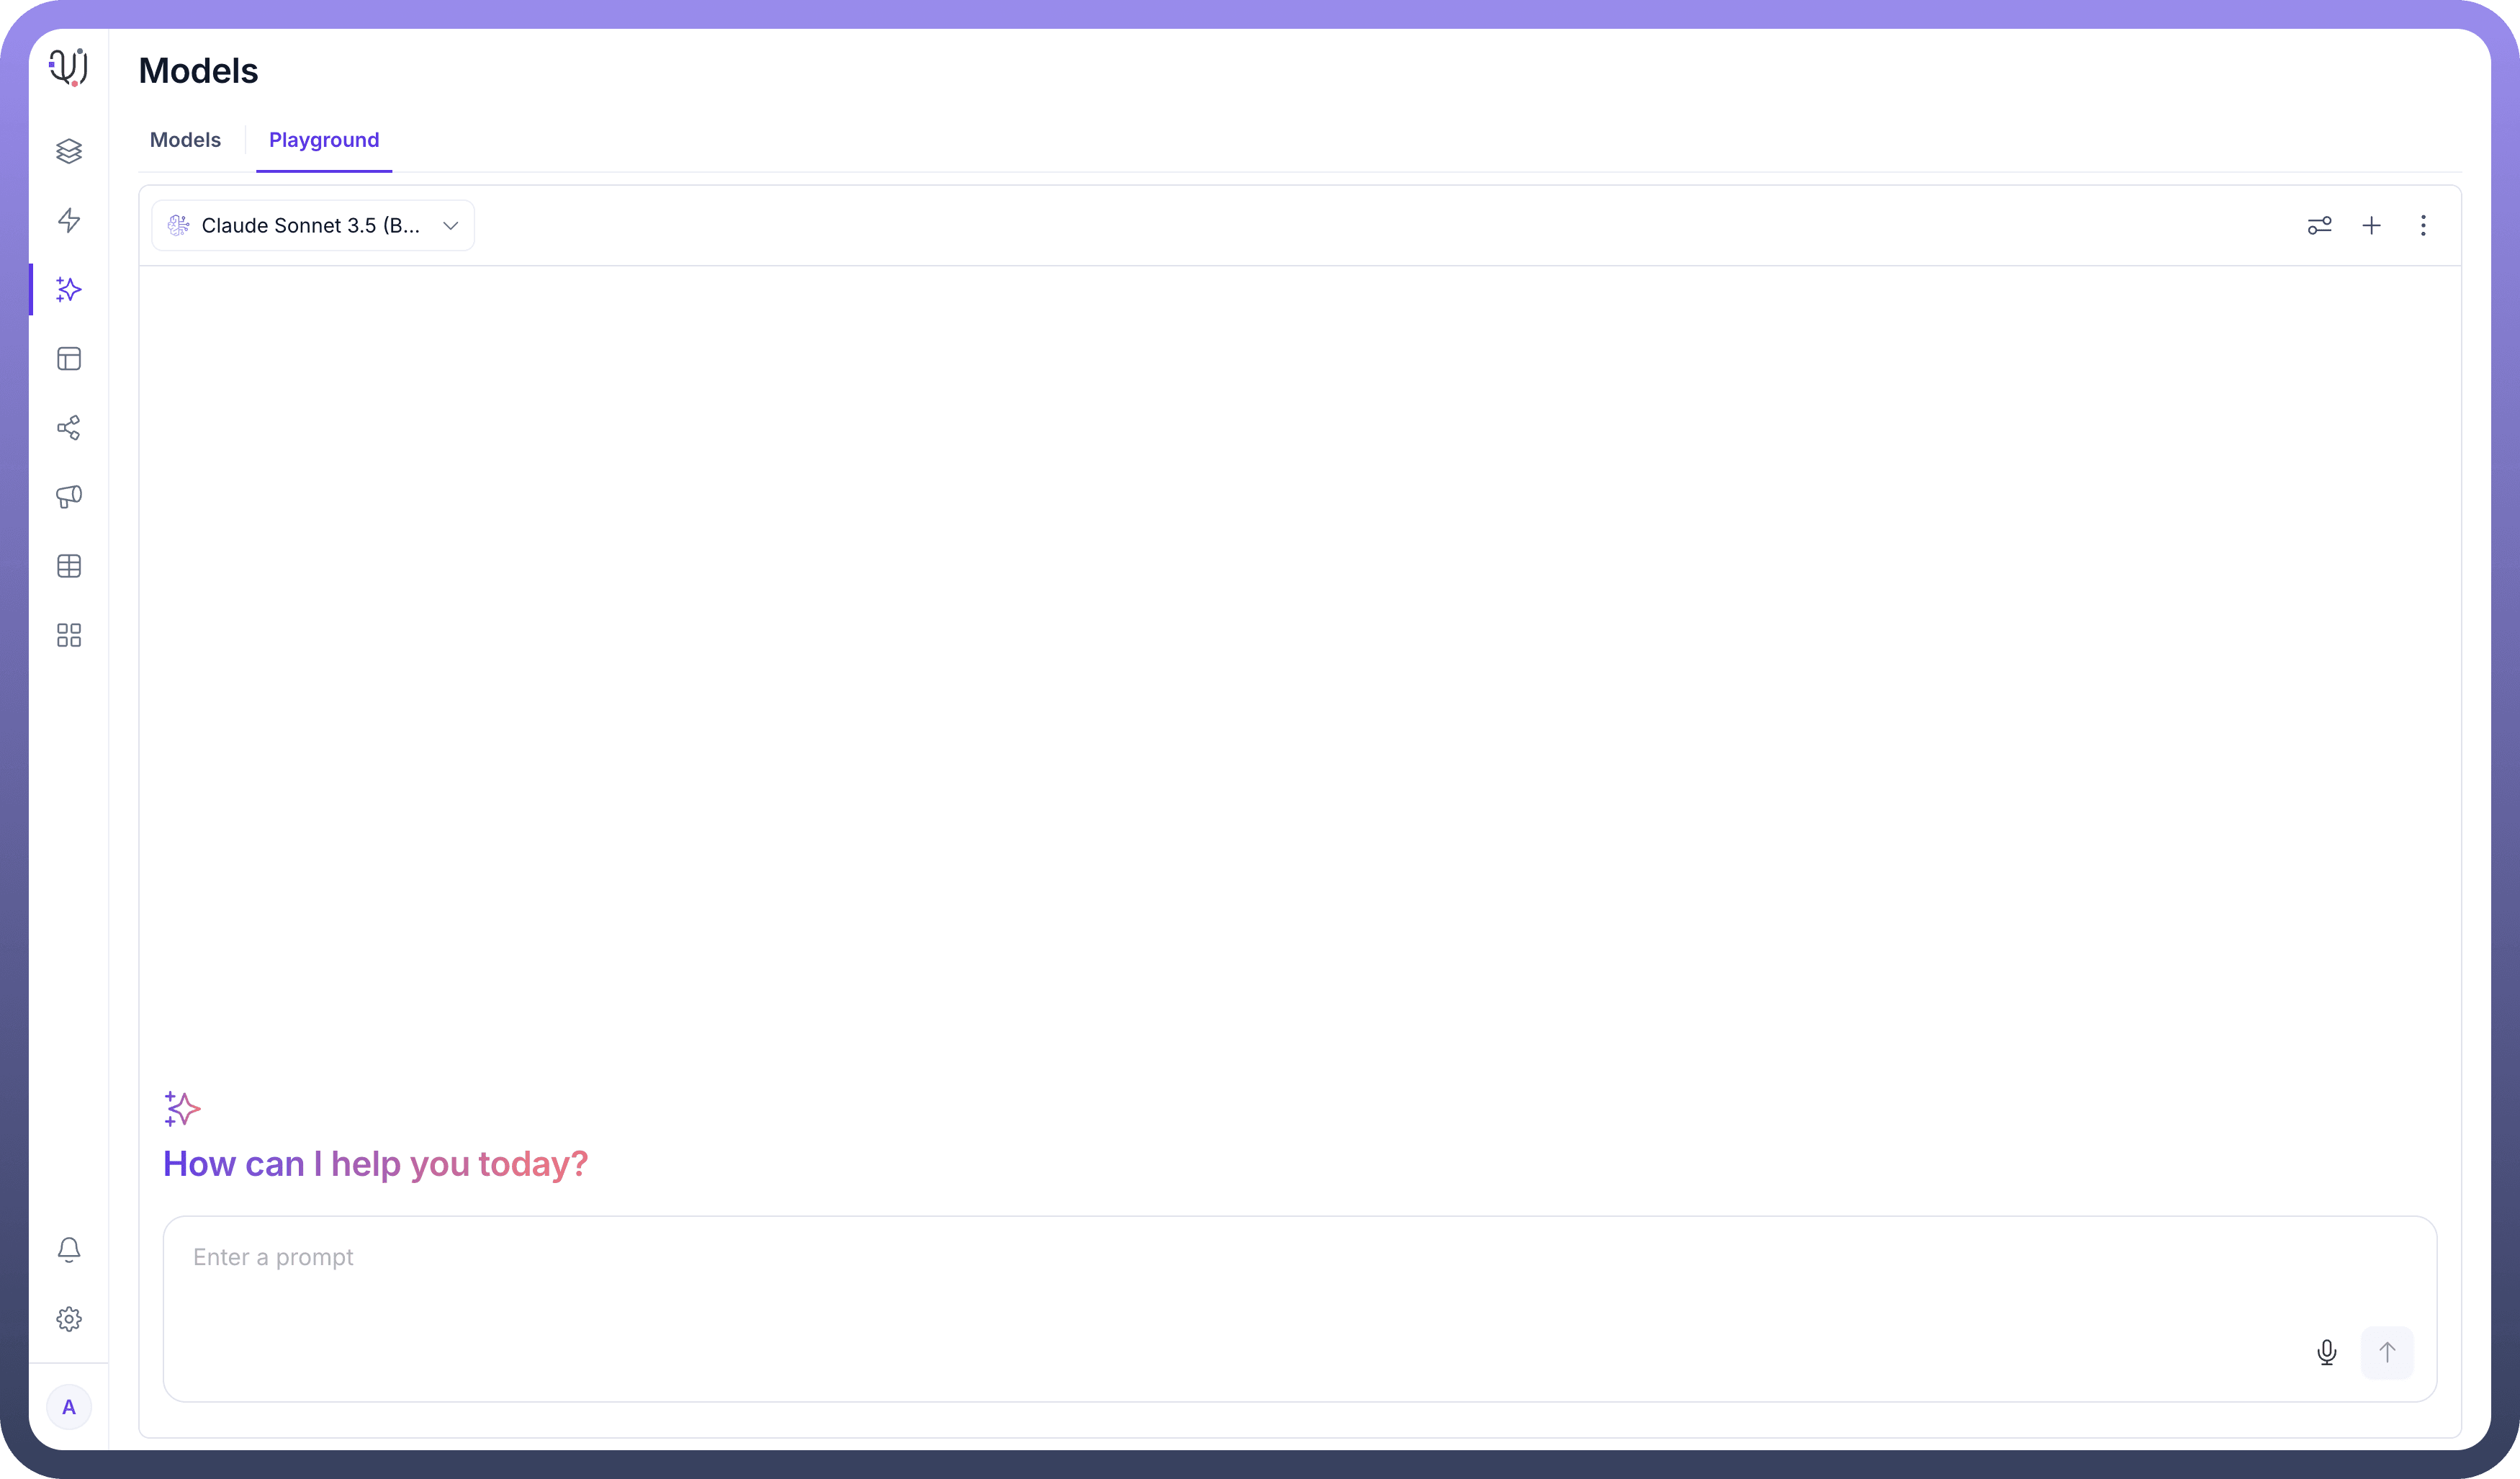Click the table grid sidebar icon

(69, 566)
